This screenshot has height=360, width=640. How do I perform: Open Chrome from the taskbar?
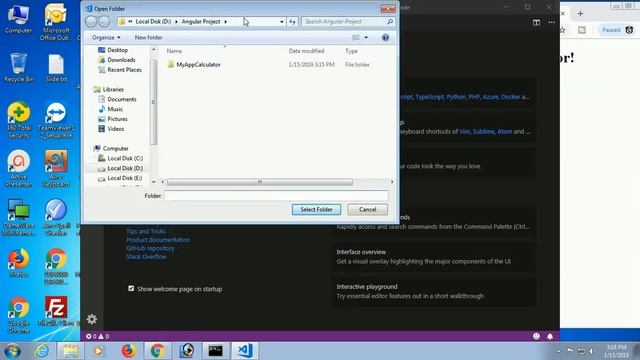(x=158, y=351)
